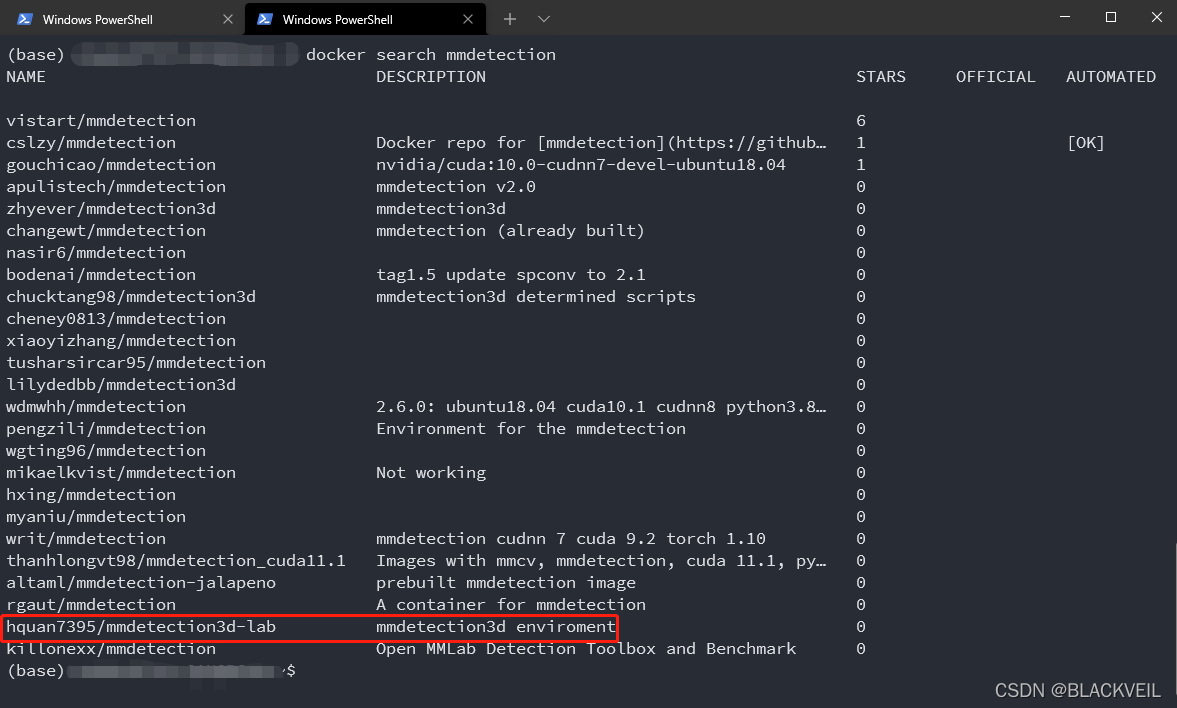Image resolution: width=1177 pixels, height=708 pixels.
Task: Click 'gouchicao/mmdetection' row name
Action: click(111, 164)
